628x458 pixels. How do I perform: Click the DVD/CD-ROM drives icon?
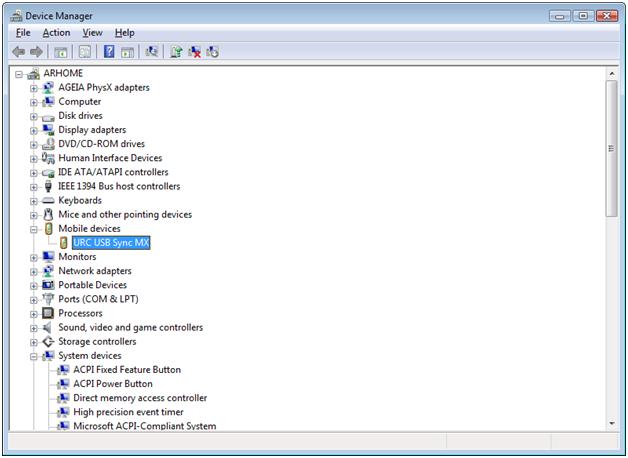pyautogui.click(x=48, y=144)
